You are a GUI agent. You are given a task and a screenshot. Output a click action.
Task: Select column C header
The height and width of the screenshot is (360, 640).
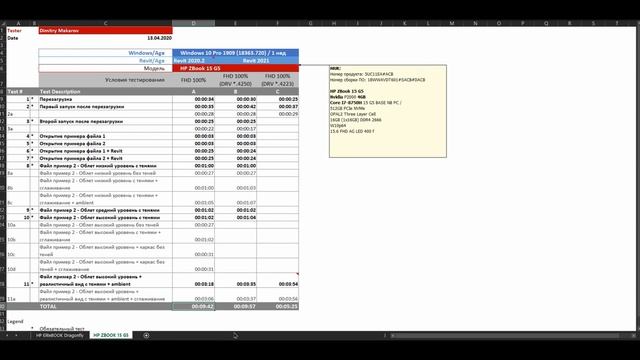(105, 23)
